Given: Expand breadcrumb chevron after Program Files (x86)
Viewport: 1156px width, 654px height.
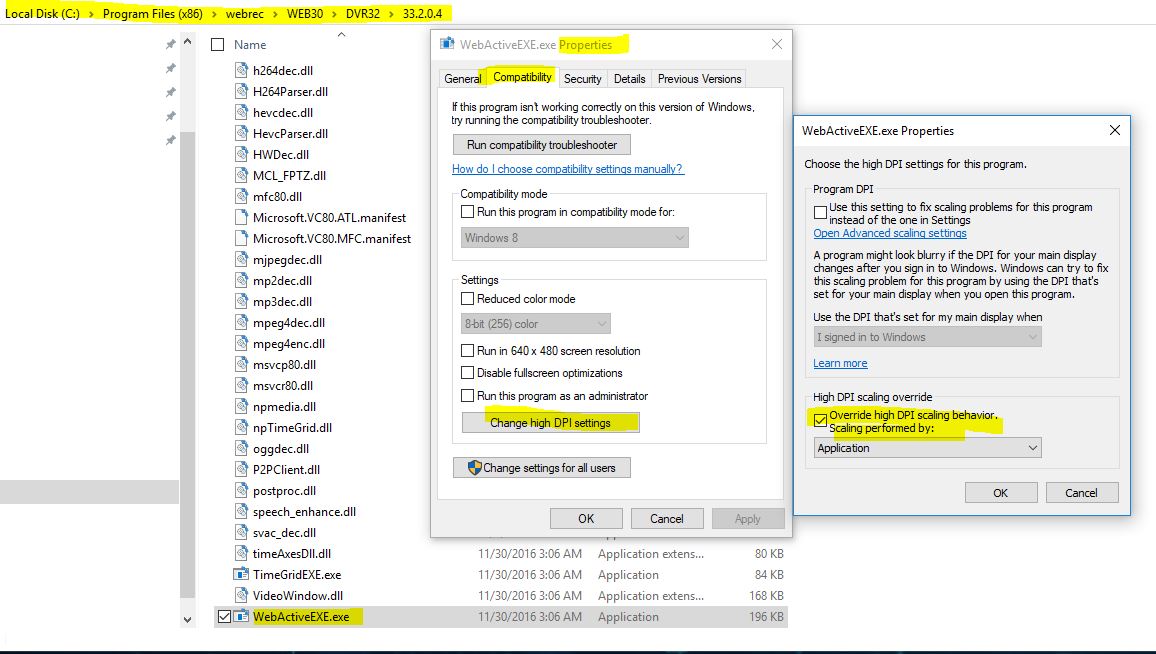Looking at the screenshot, I should point(215,14).
